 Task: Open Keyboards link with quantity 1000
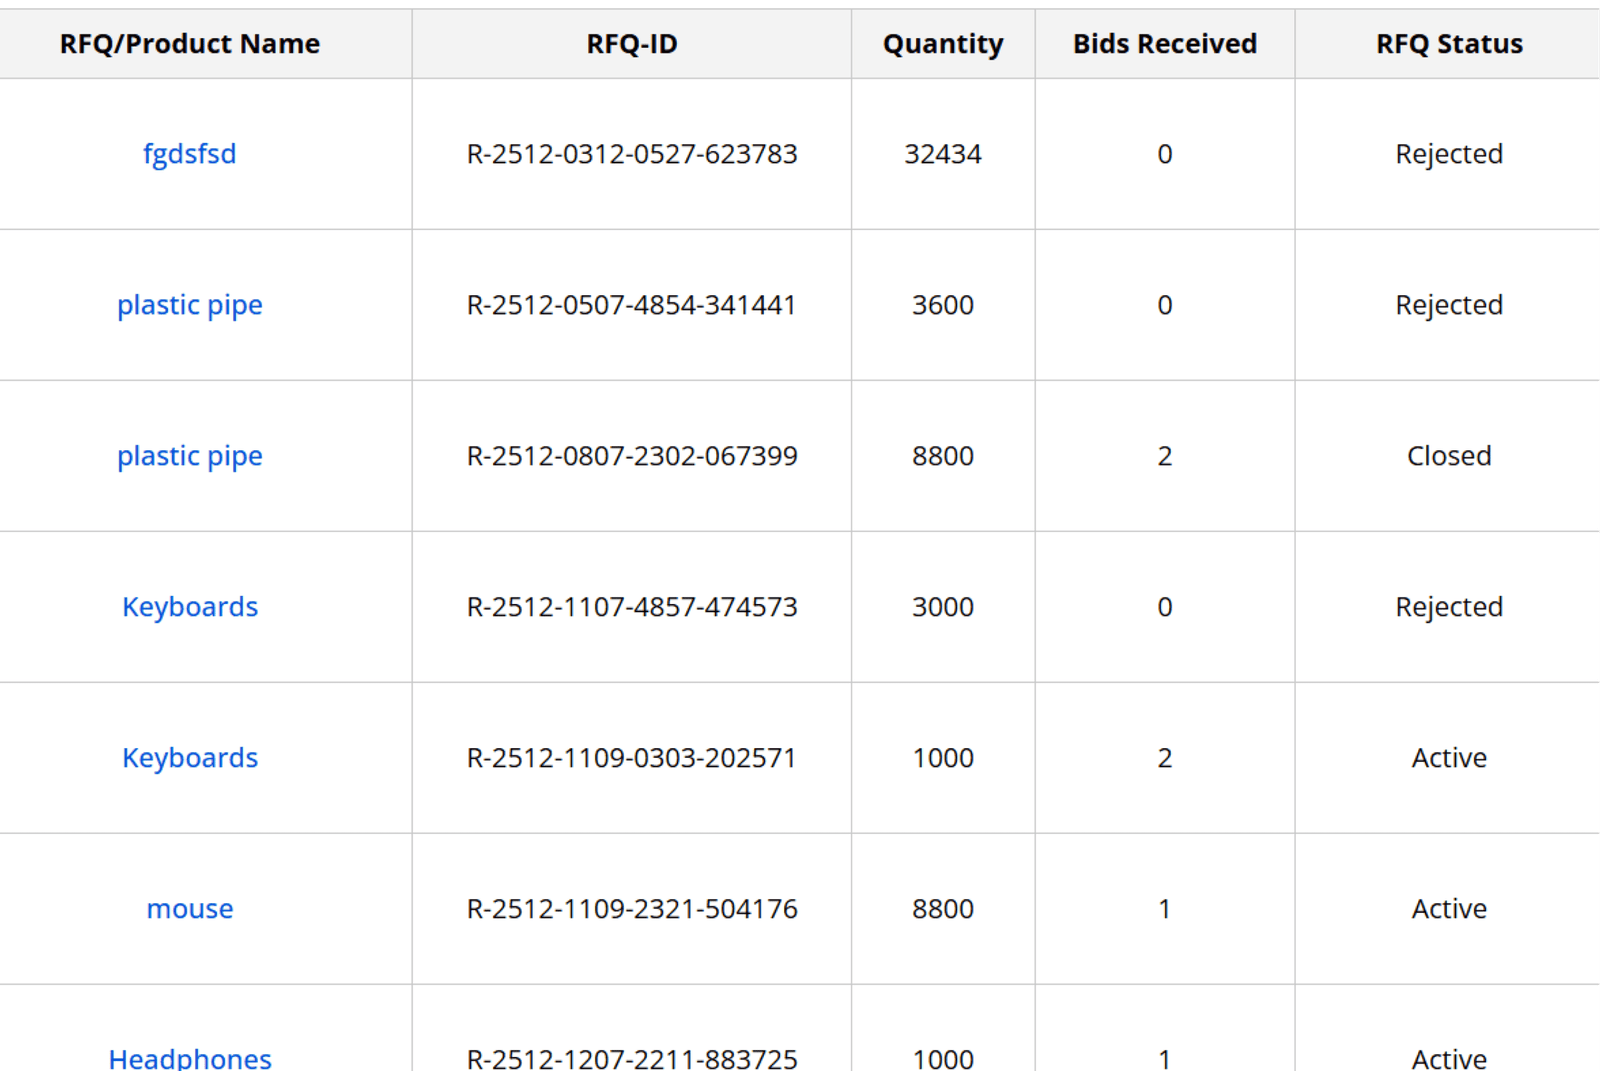coord(189,758)
